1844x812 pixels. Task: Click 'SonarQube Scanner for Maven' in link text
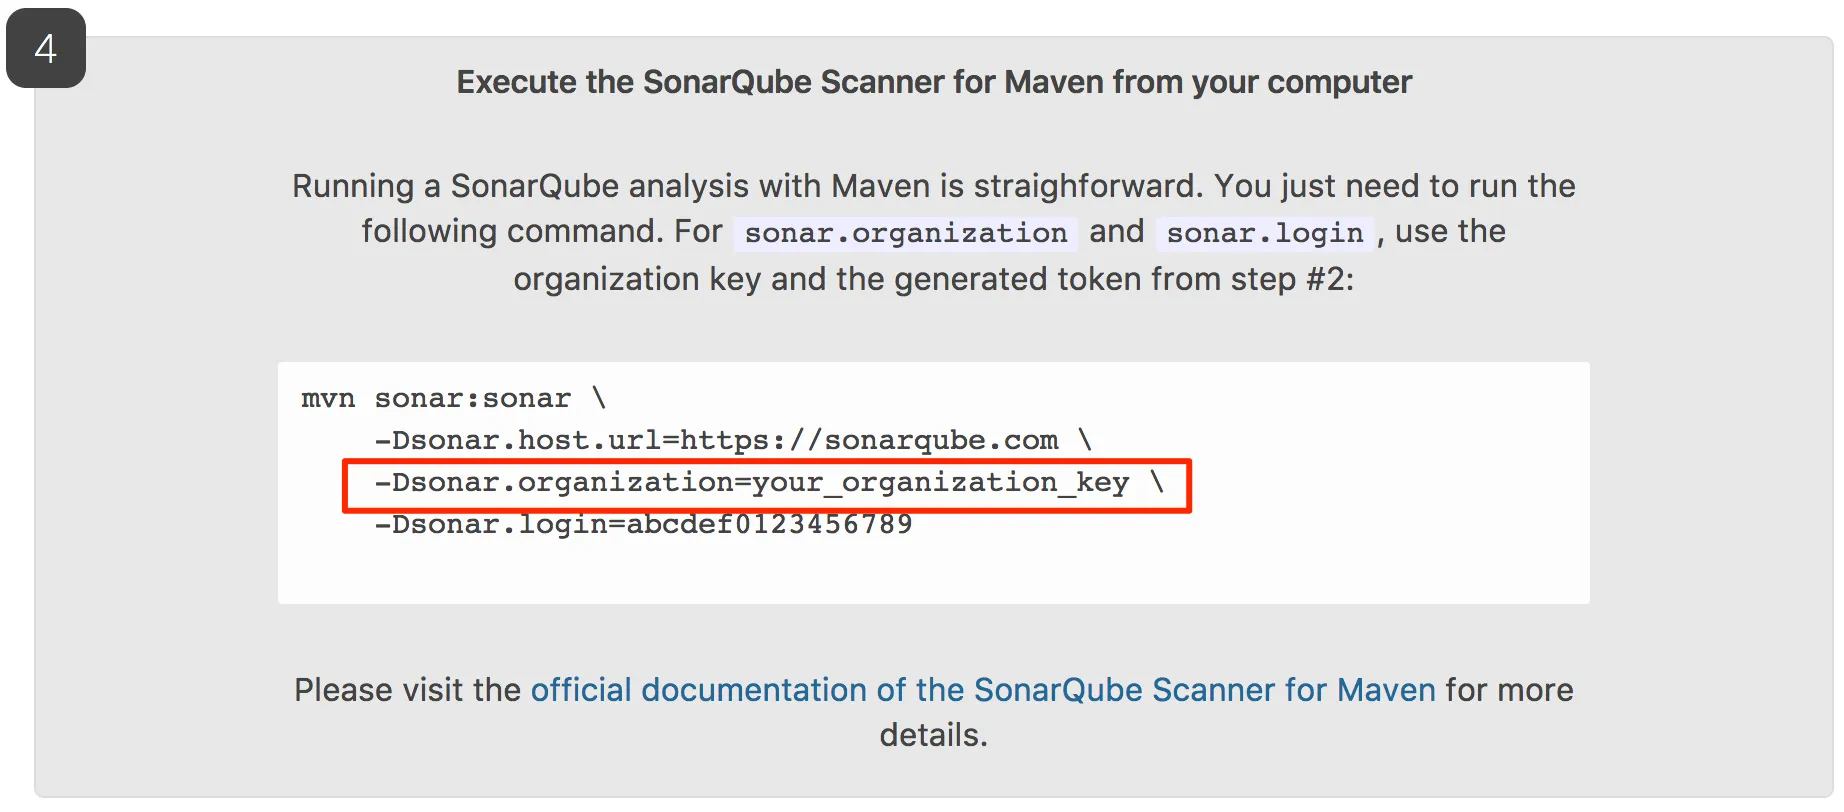(x=1204, y=690)
